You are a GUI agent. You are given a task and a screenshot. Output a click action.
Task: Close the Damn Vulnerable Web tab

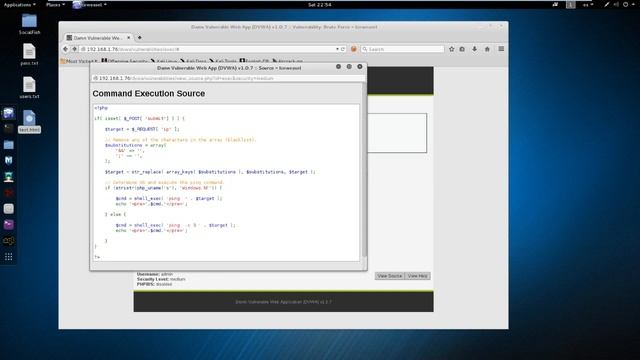(129, 38)
